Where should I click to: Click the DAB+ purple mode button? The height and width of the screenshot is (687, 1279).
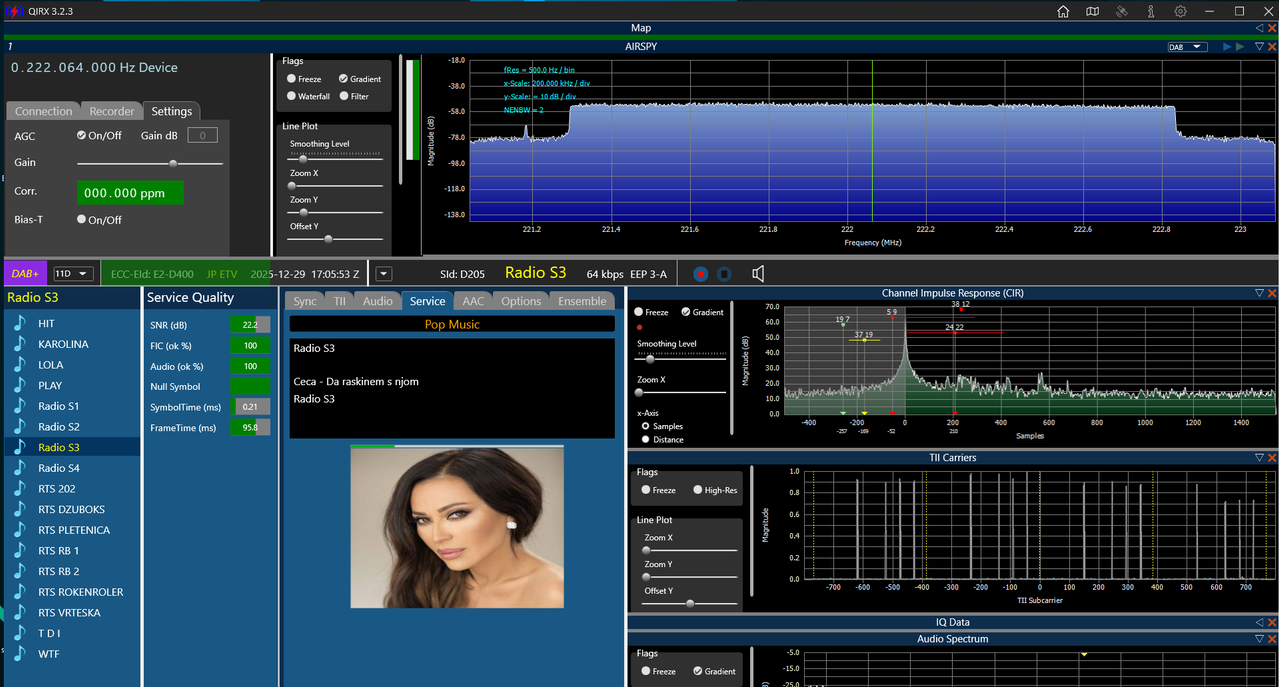tap(25, 273)
